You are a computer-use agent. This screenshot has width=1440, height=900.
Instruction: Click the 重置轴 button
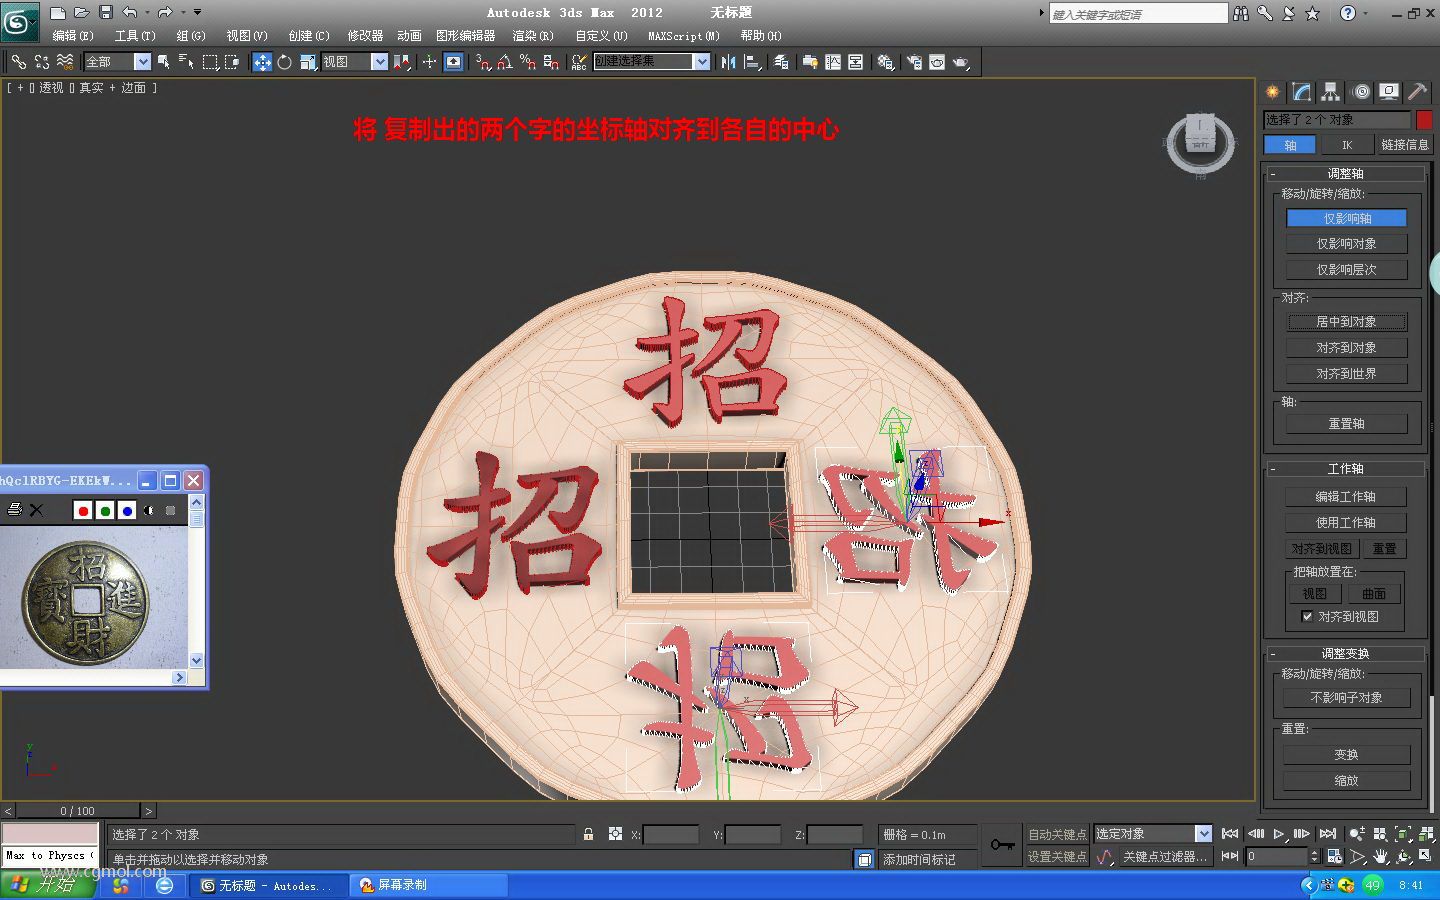[x=1346, y=424]
